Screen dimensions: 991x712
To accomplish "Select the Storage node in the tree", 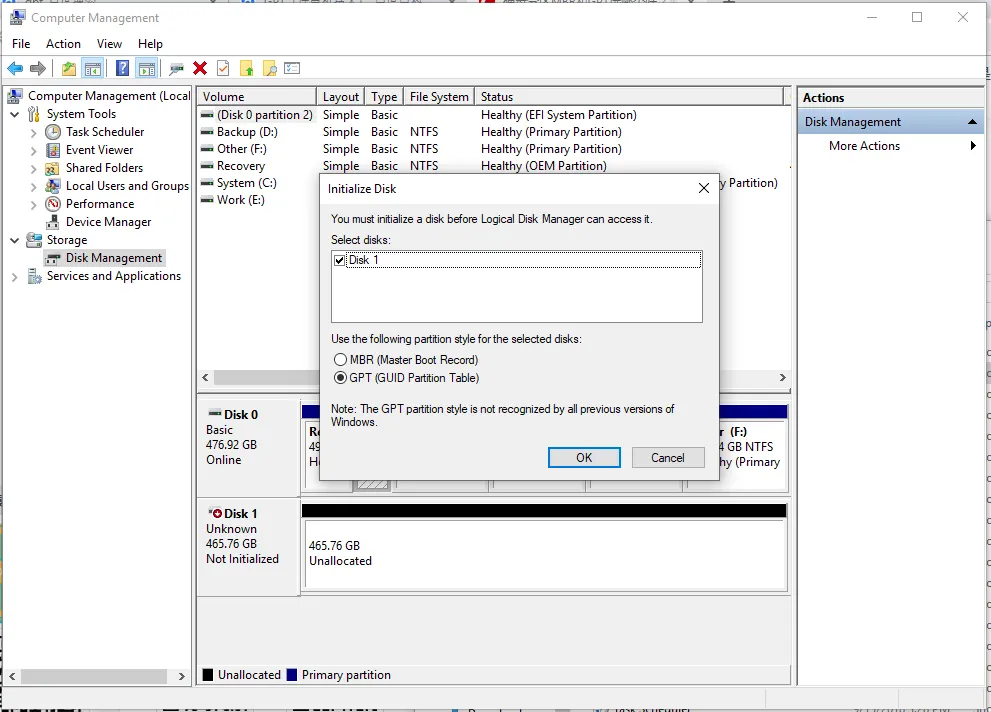I will pos(66,240).
